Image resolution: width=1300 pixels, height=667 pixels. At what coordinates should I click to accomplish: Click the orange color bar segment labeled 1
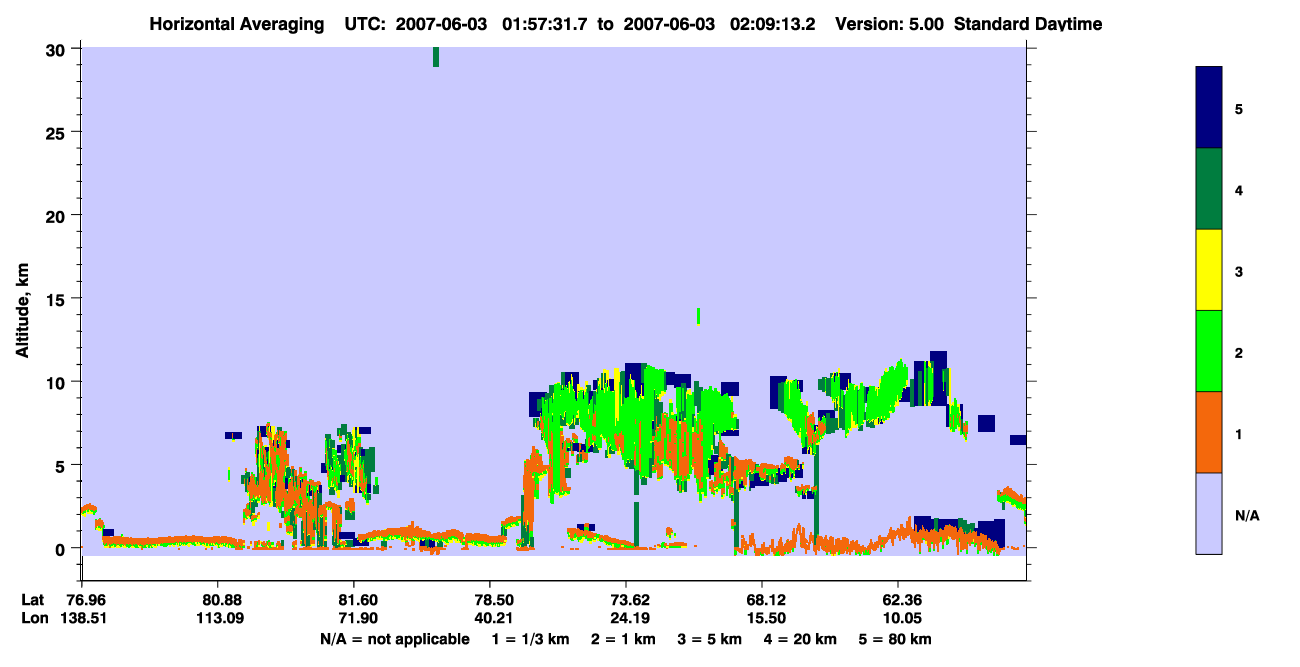(x=1209, y=432)
